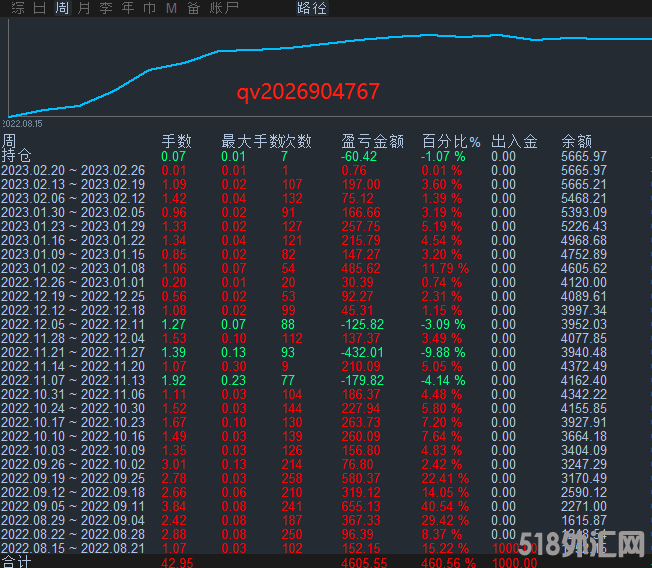The width and height of the screenshot is (652, 568).
Task: Switch to the 综 summary tab
Action: (17, 8)
